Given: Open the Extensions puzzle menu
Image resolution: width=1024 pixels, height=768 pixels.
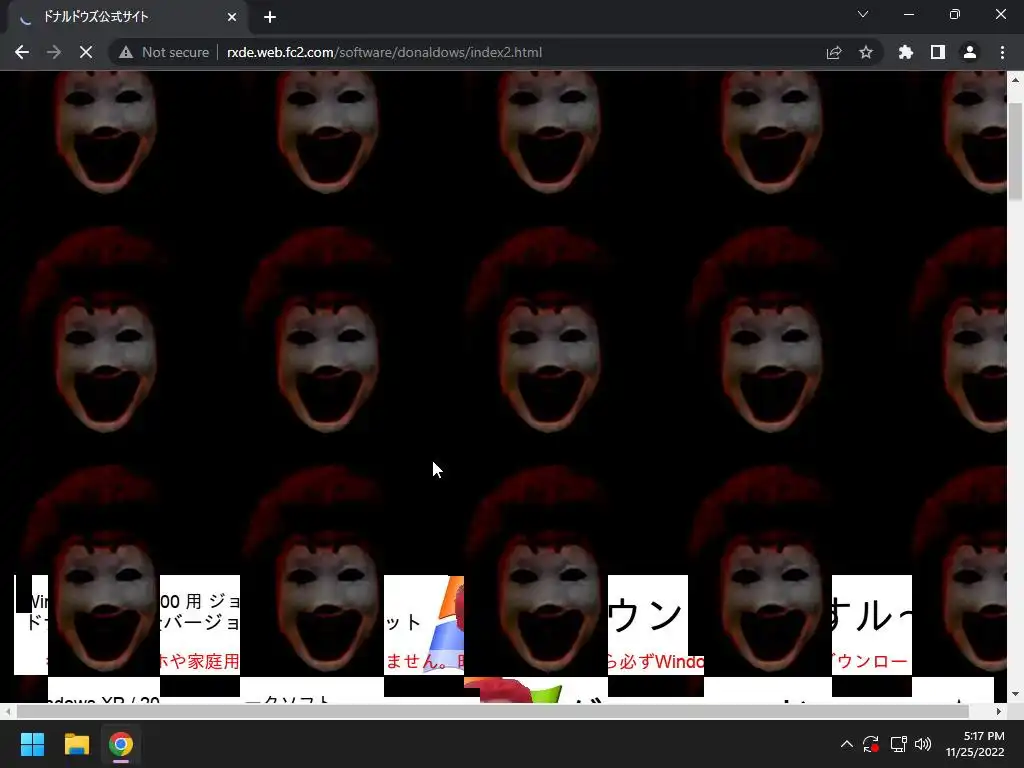Looking at the screenshot, I should pos(906,52).
